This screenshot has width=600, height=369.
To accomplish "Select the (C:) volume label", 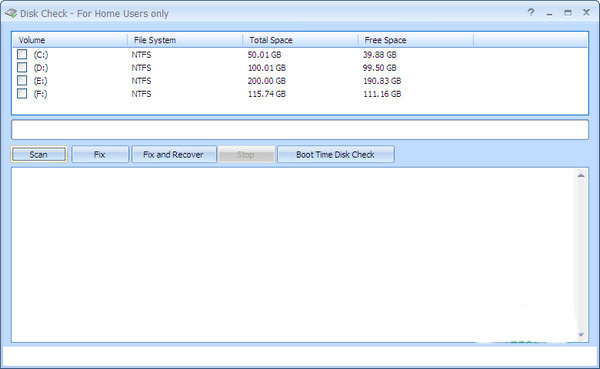I will (41, 55).
